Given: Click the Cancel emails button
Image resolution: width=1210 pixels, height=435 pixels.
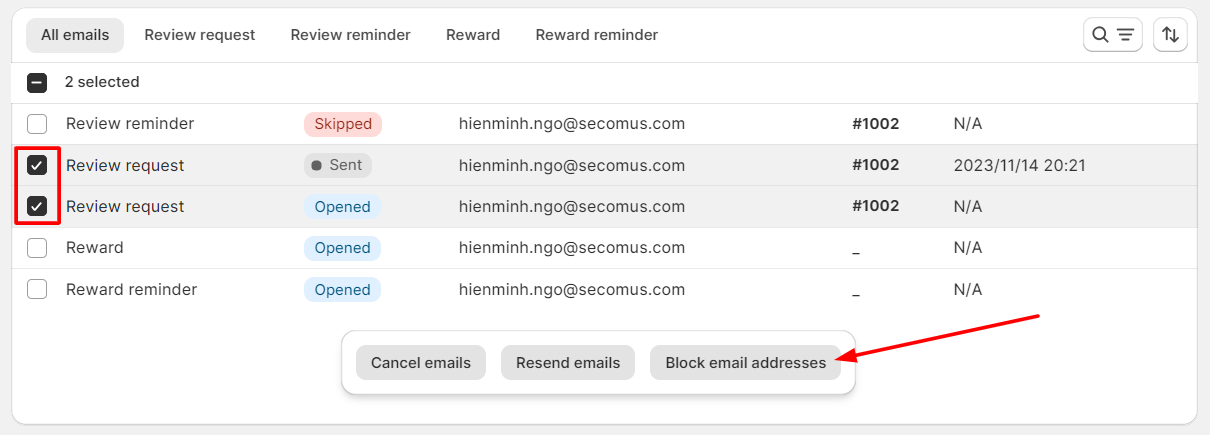Looking at the screenshot, I should click(421, 363).
